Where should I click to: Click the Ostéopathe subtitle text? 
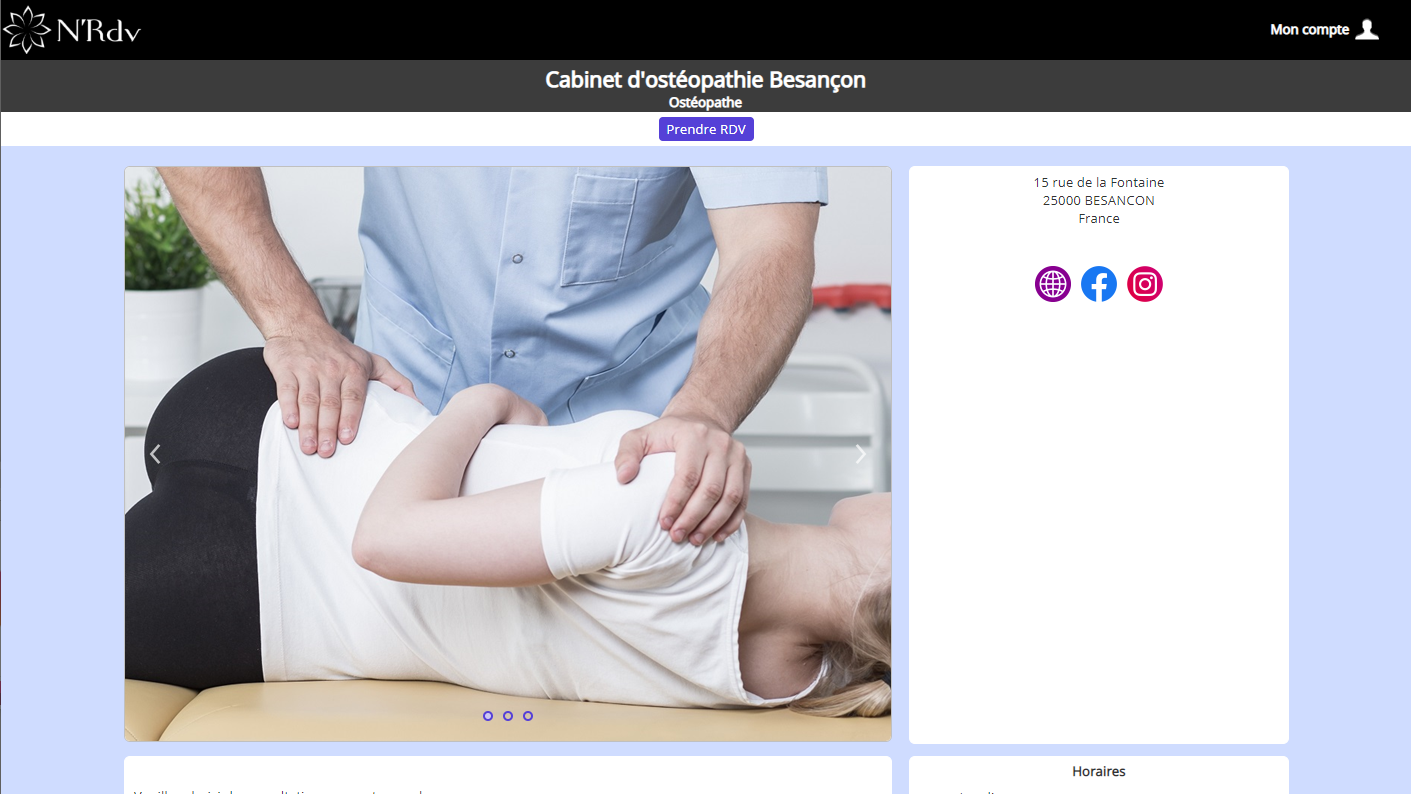tap(705, 102)
